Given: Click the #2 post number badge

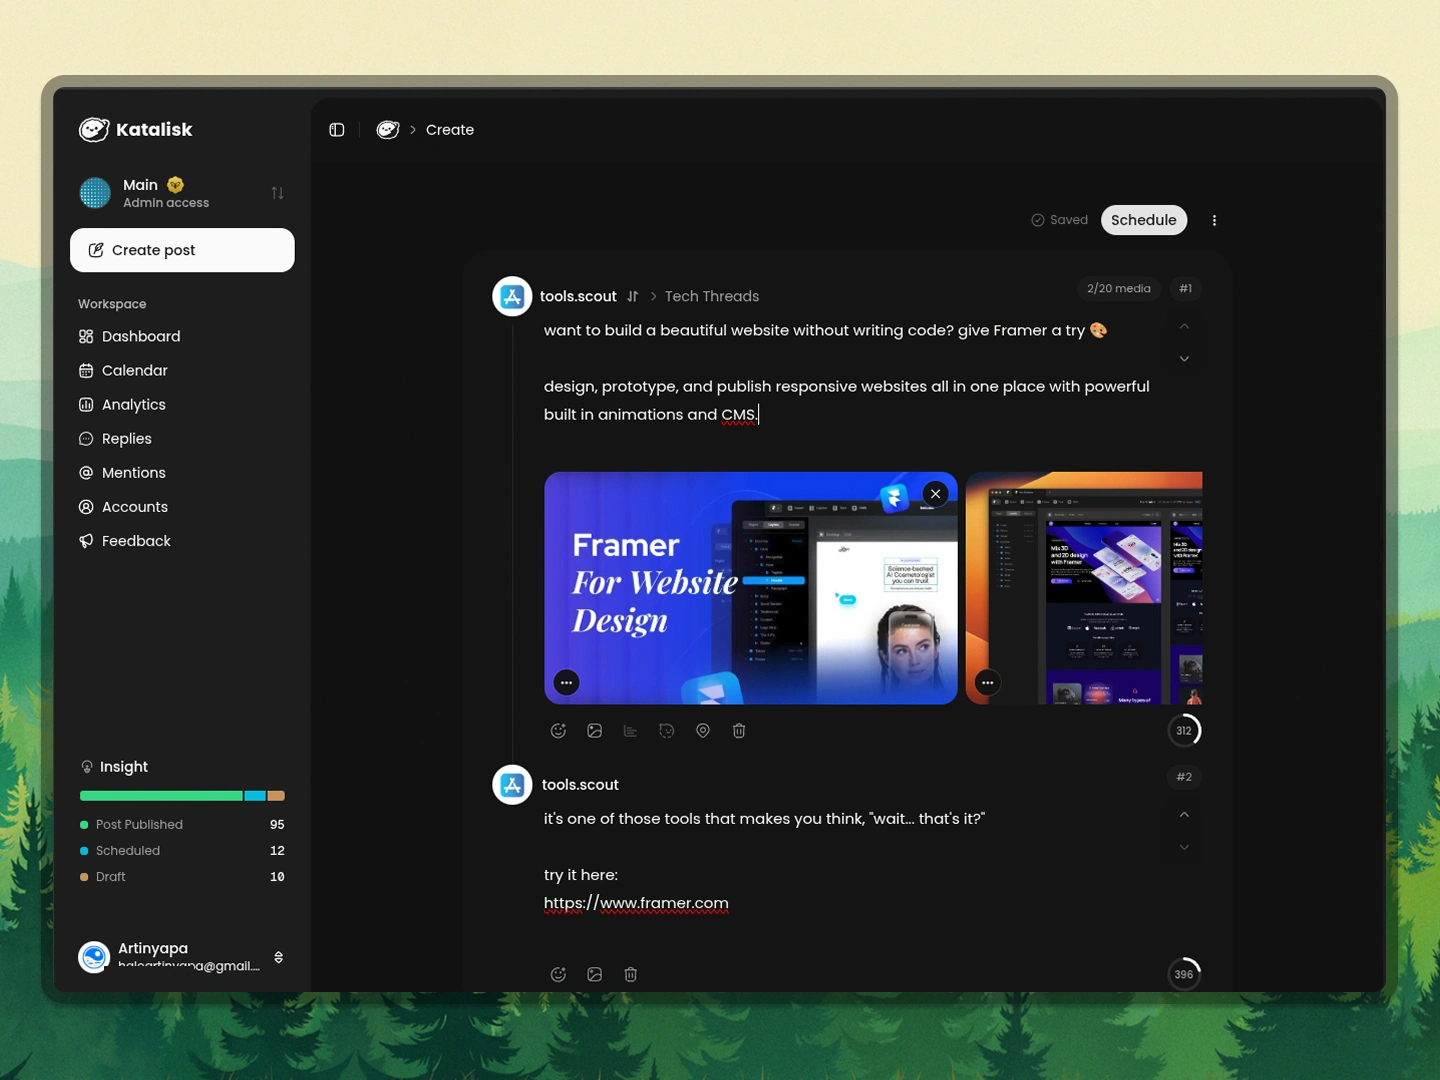Looking at the screenshot, I should point(1184,777).
